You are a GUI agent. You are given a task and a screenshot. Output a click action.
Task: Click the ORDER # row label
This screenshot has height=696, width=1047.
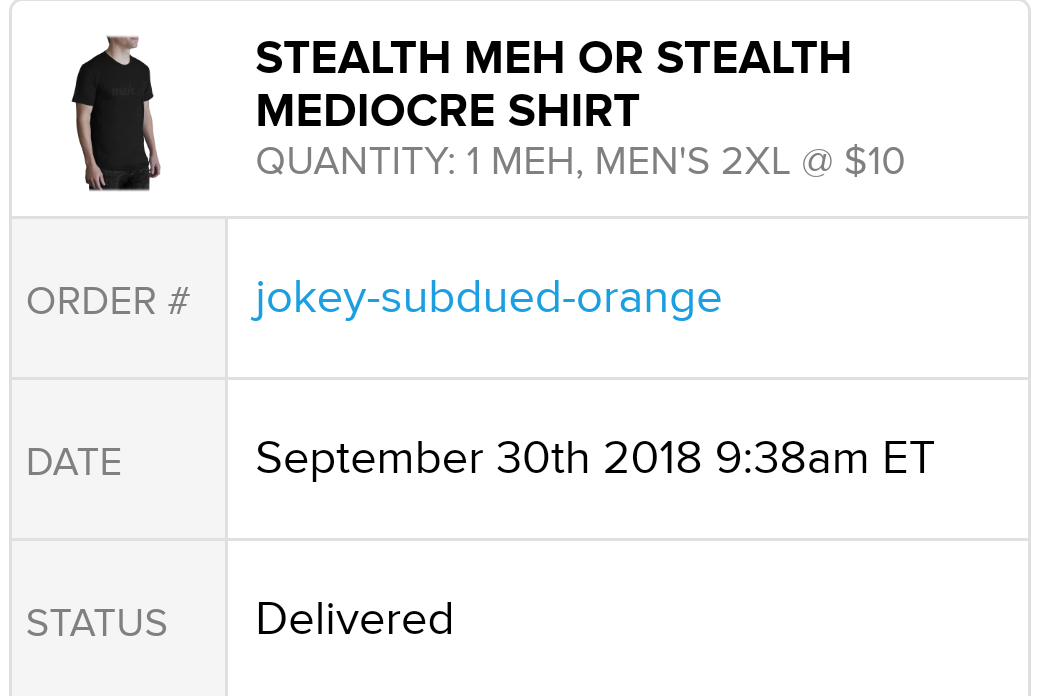click(x=108, y=301)
